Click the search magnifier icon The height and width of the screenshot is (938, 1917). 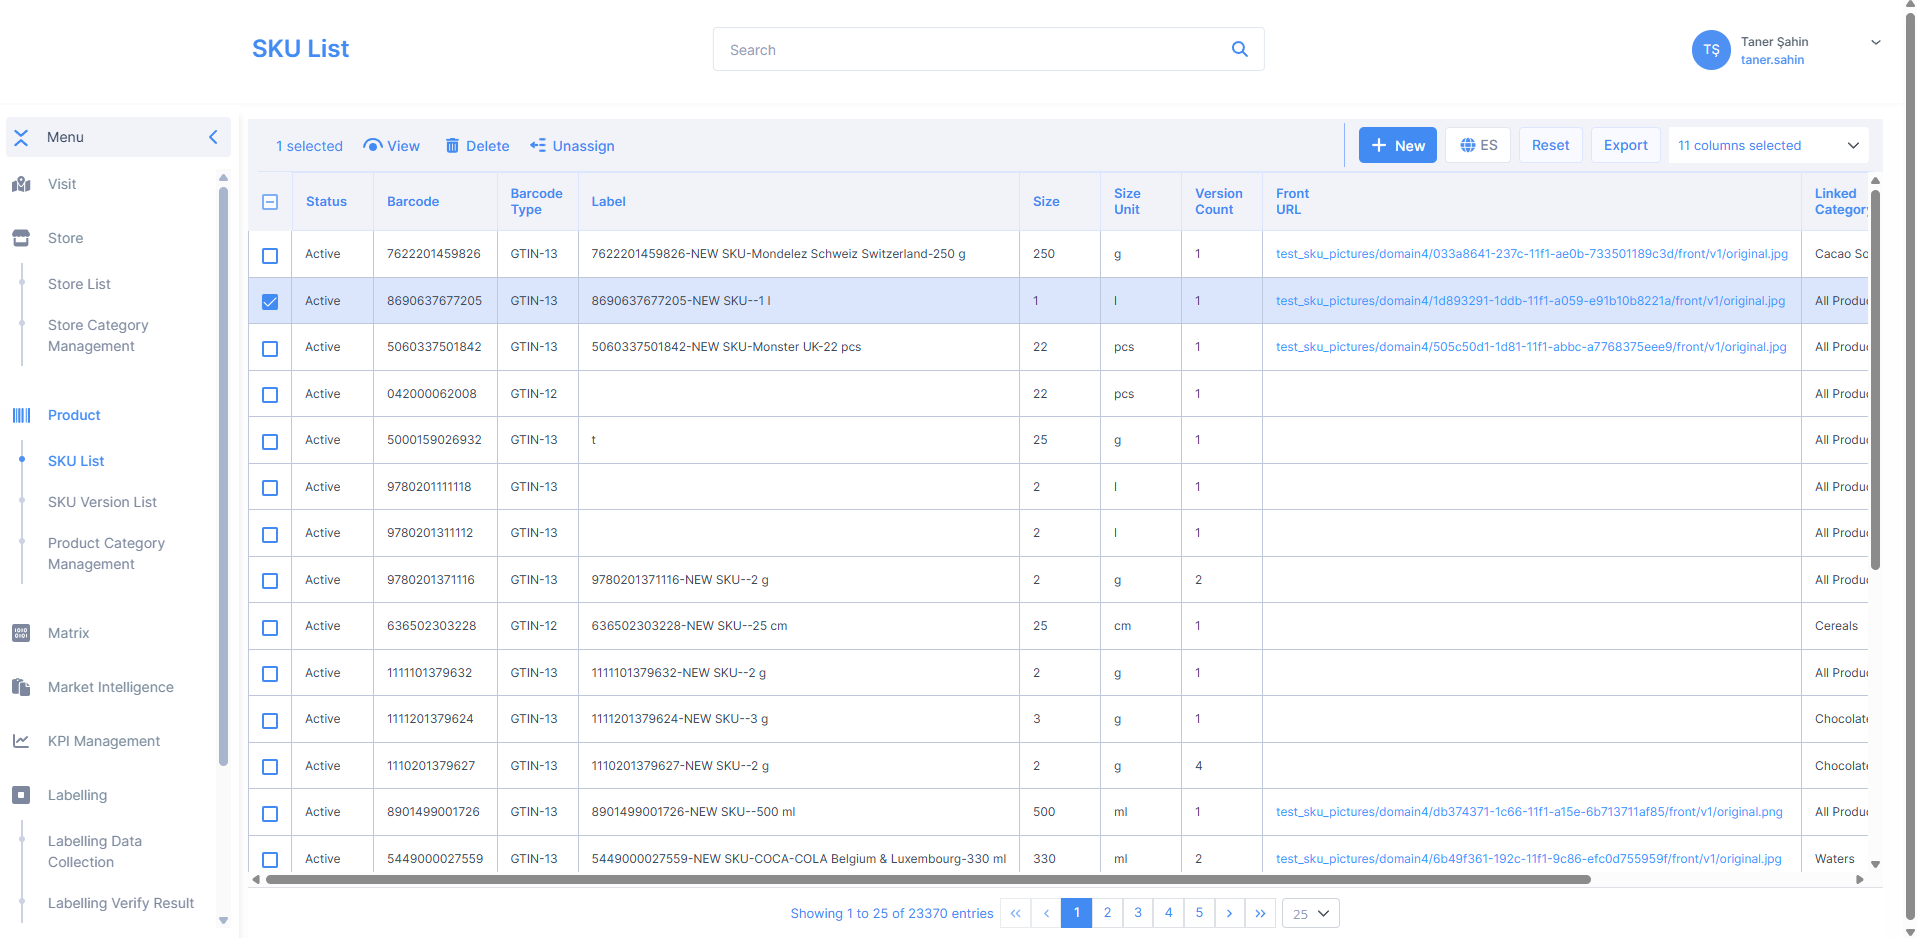tap(1239, 49)
